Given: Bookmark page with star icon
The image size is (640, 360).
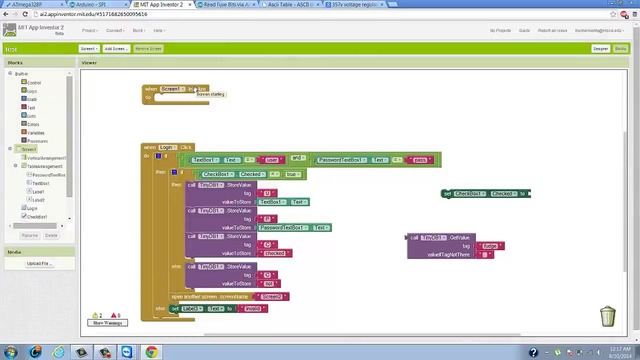Looking at the screenshot, I should (x=613, y=14).
